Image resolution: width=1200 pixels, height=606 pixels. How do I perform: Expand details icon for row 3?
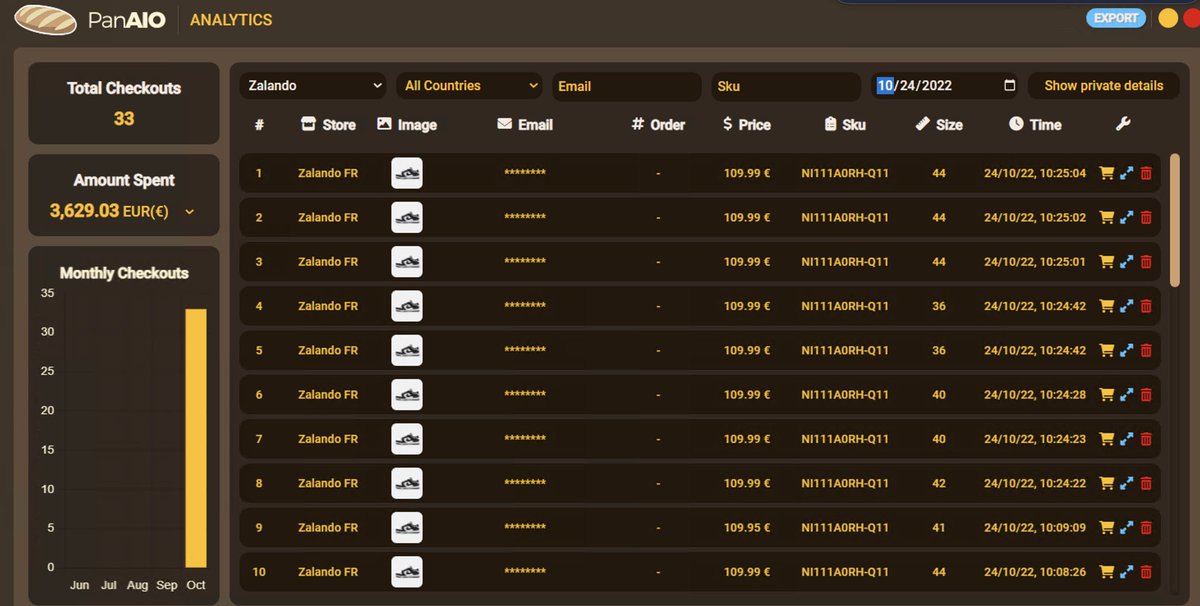point(1127,261)
